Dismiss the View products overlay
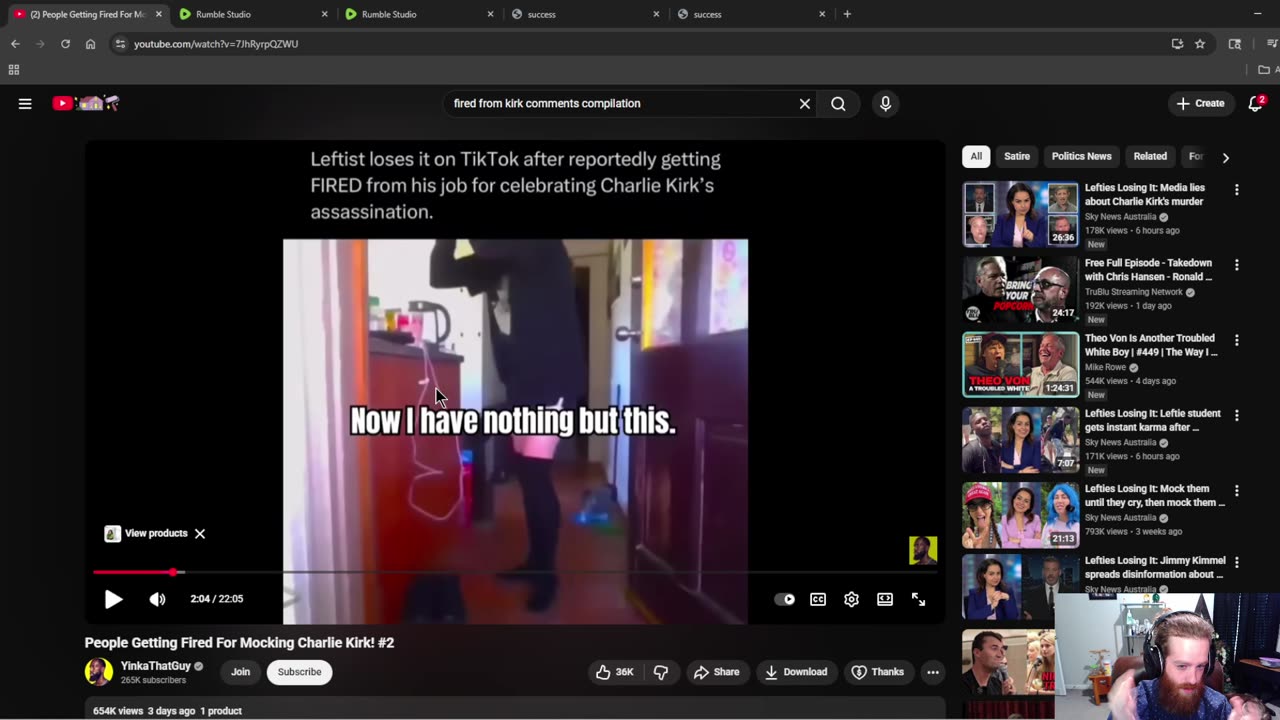 200,533
